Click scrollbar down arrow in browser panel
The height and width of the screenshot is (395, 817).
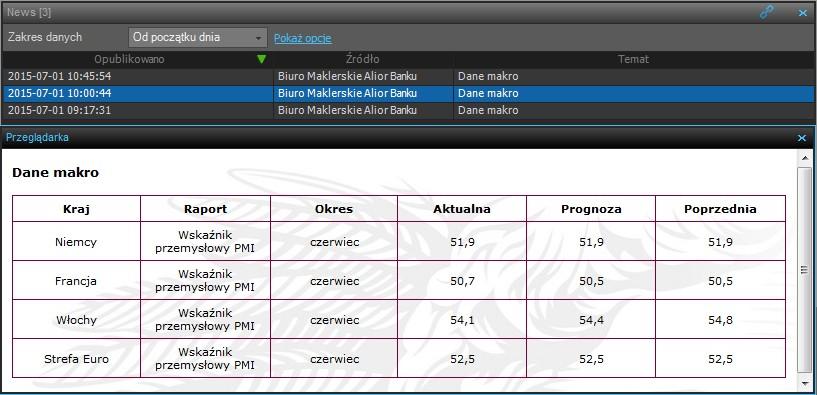(805, 384)
